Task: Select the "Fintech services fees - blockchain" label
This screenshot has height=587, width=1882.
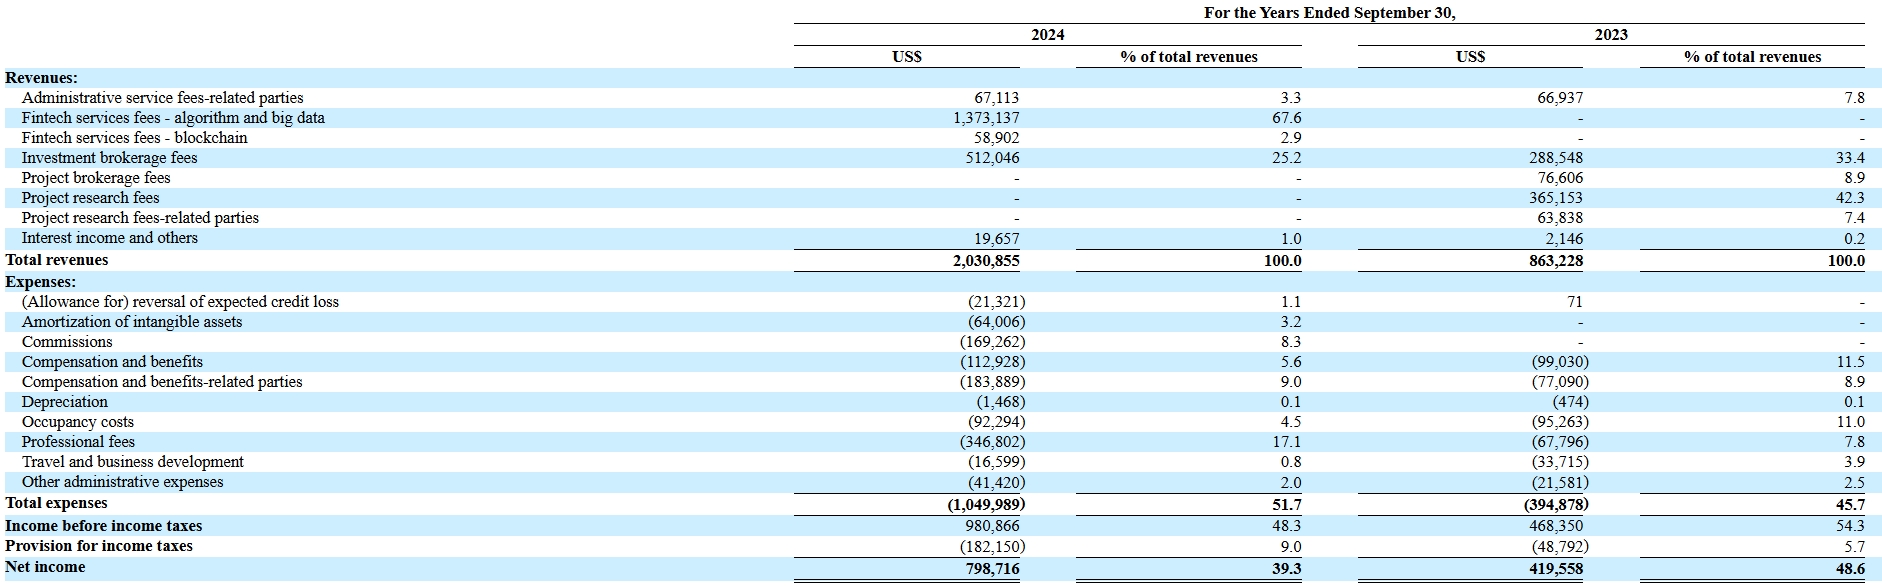Action: (134, 138)
